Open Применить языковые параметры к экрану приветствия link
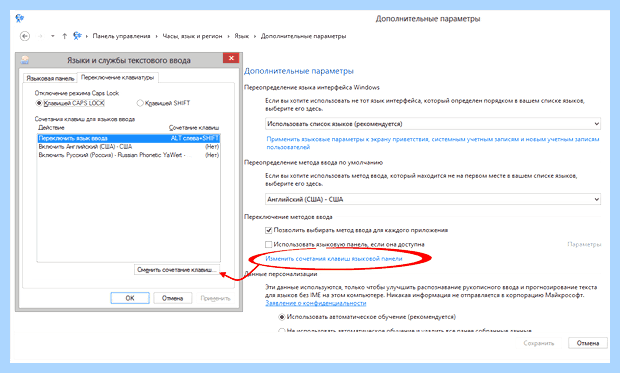The width and height of the screenshot is (620, 373). coord(433,143)
